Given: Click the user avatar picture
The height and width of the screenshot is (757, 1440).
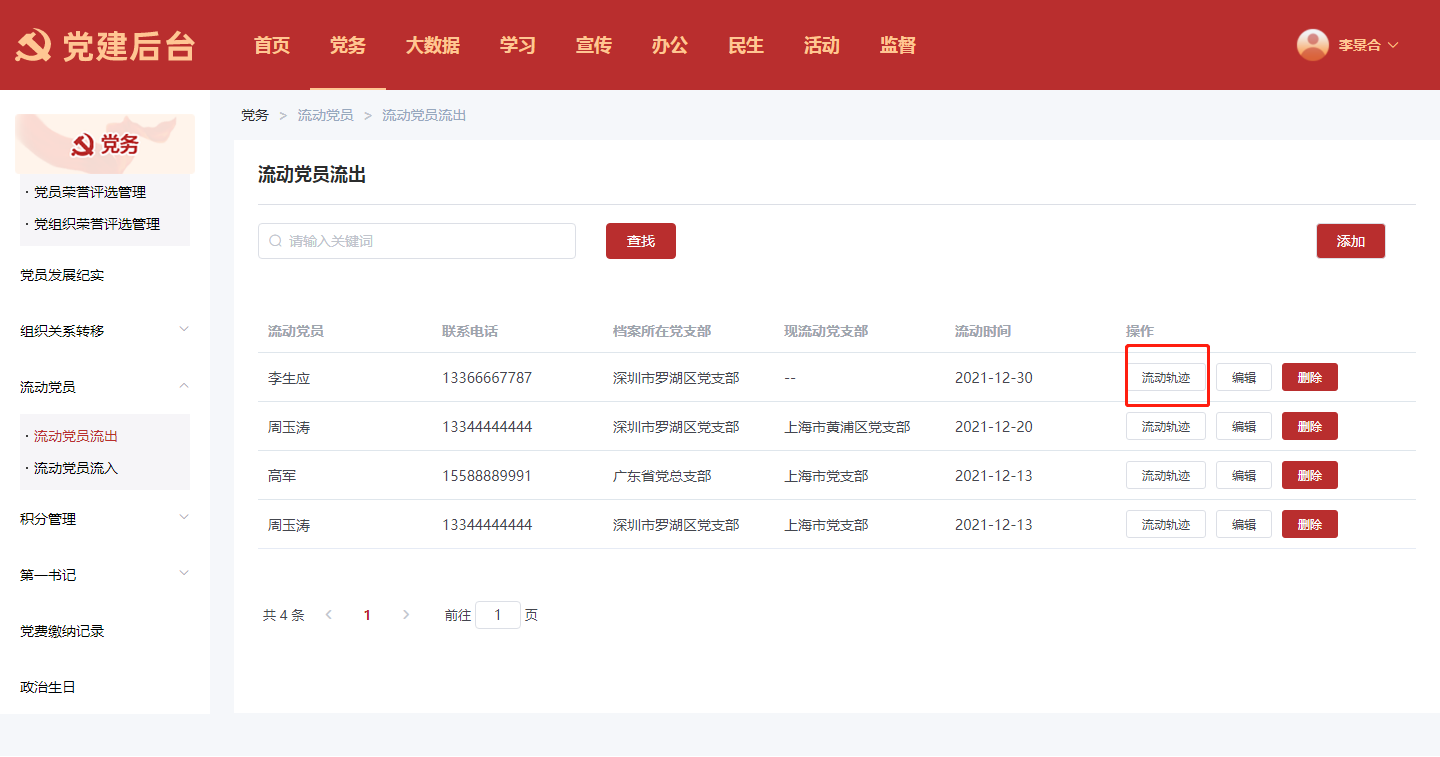Looking at the screenshot, I should click(x=1312, y=45).
